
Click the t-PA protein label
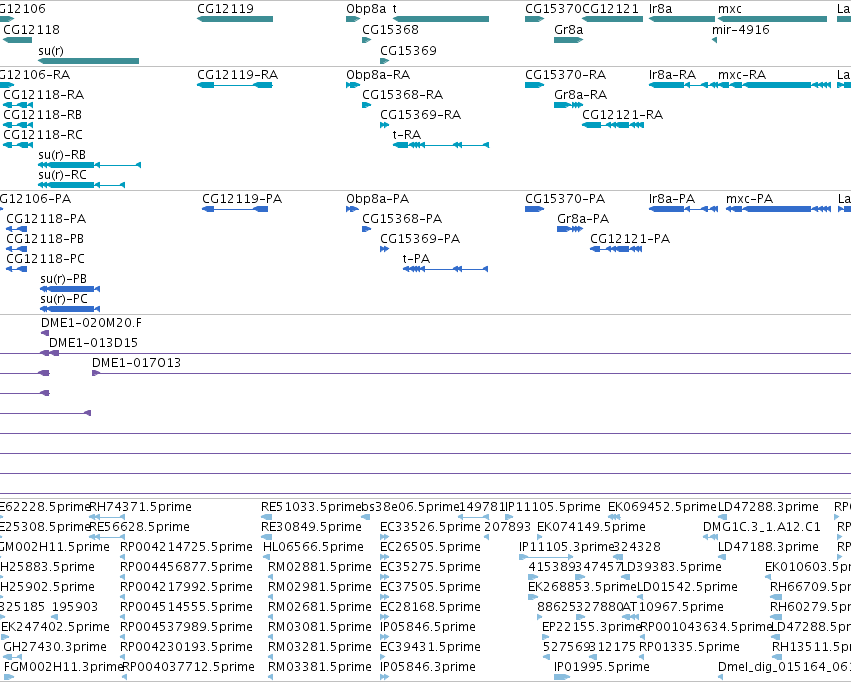(416, 259)
